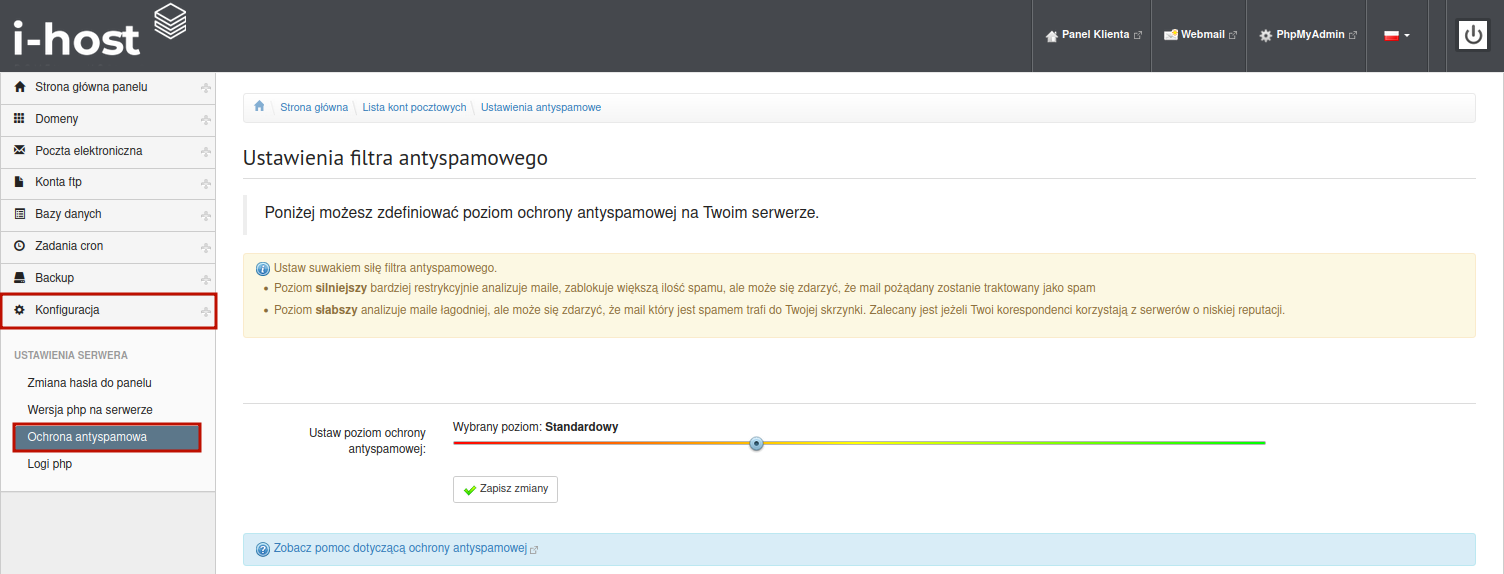Click the home icon in breadcrumb
This screenshot has height=574, width=1504.
tap(259, 107)
